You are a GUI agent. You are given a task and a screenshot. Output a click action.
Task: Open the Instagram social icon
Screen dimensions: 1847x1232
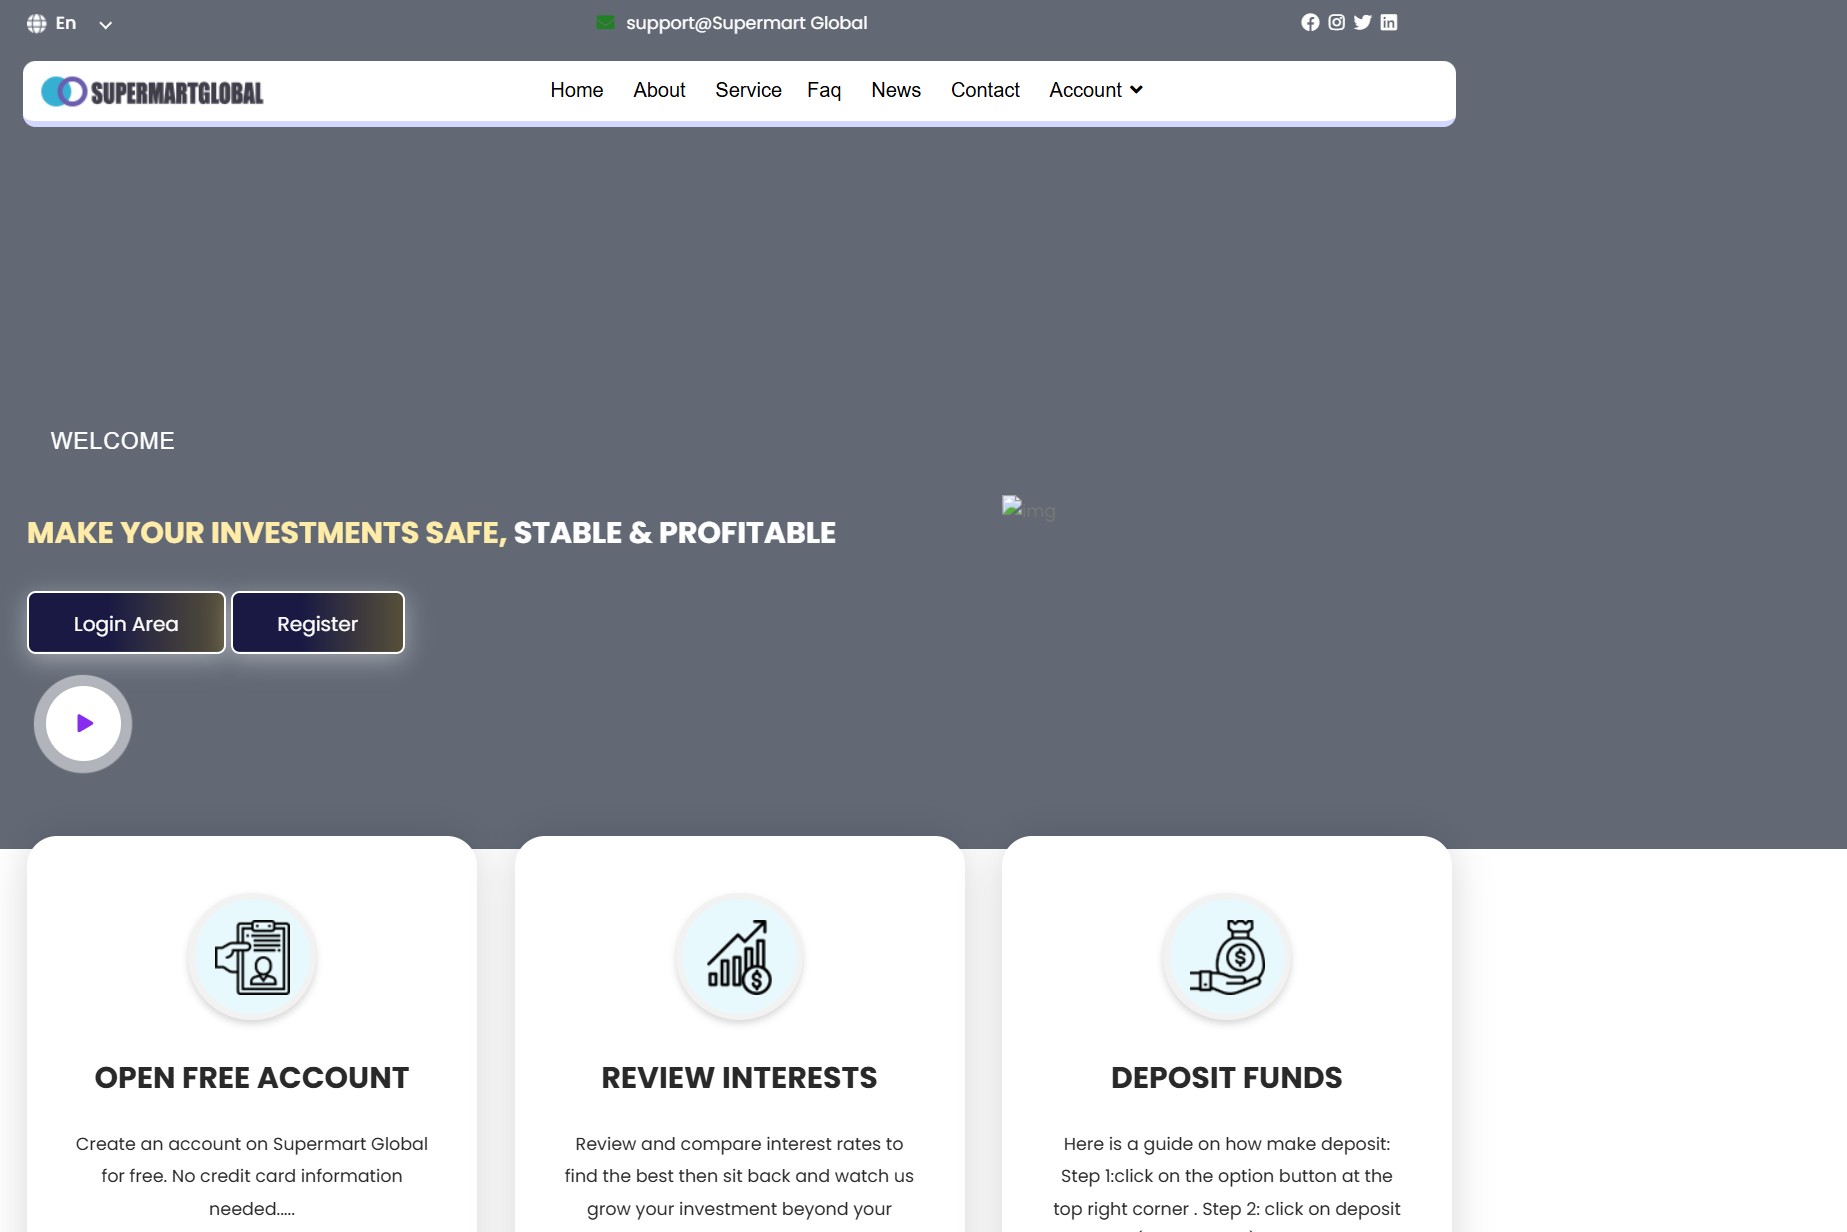[x=1336, y=23]
